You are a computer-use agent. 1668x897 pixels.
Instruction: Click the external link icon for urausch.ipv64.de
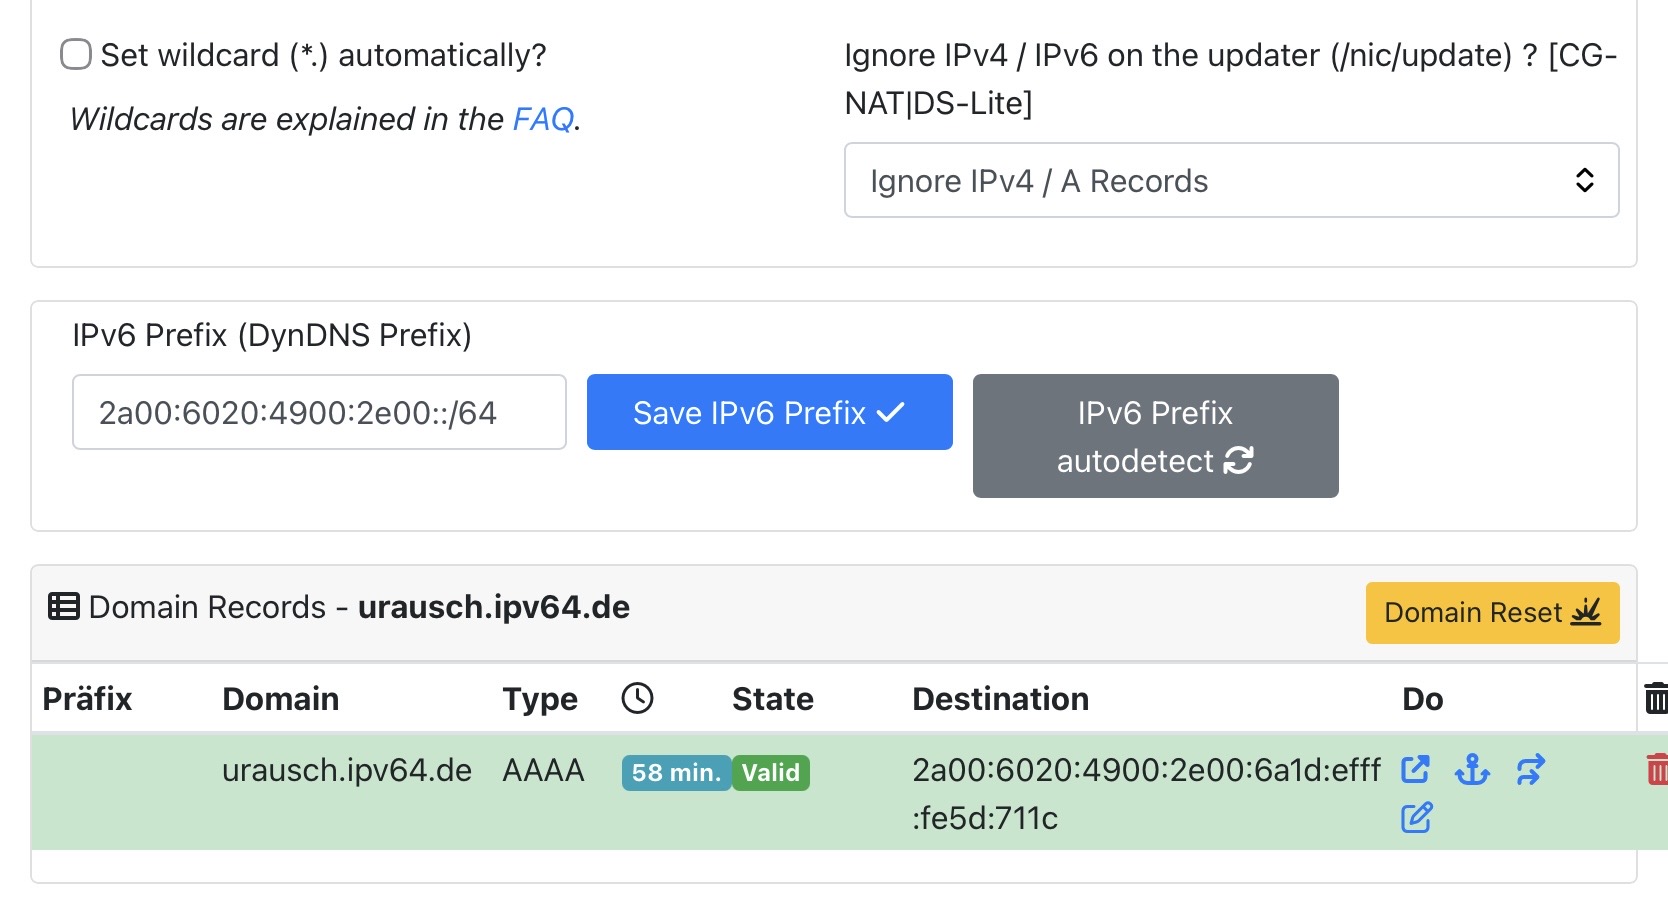tap(1415, 769)
